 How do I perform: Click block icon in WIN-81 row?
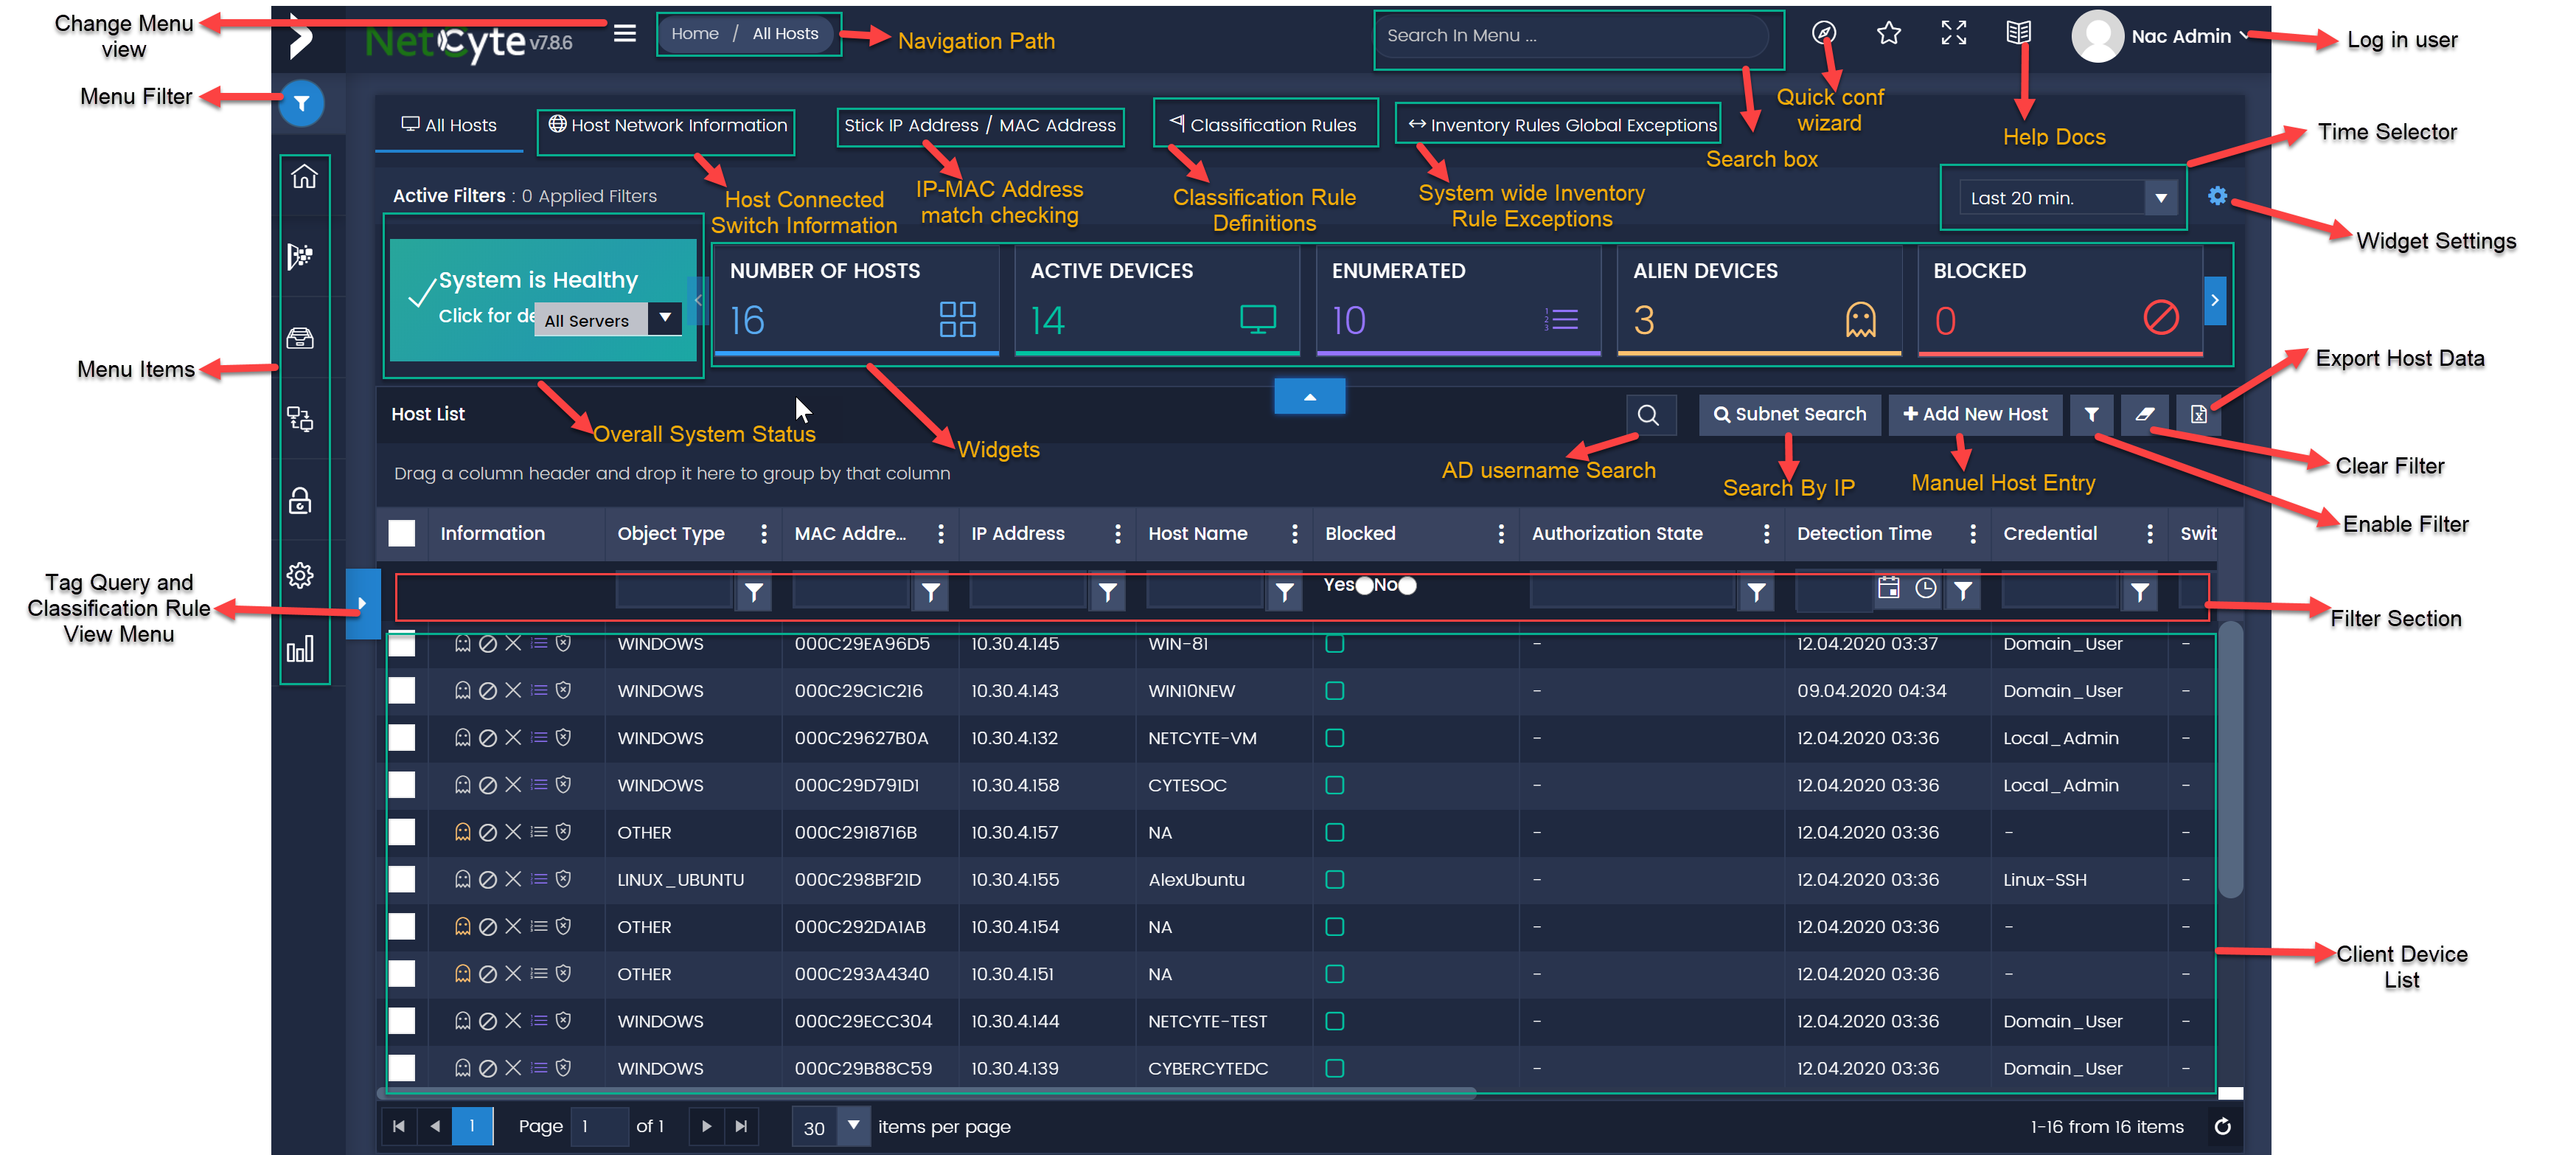(x=488, y=644)
